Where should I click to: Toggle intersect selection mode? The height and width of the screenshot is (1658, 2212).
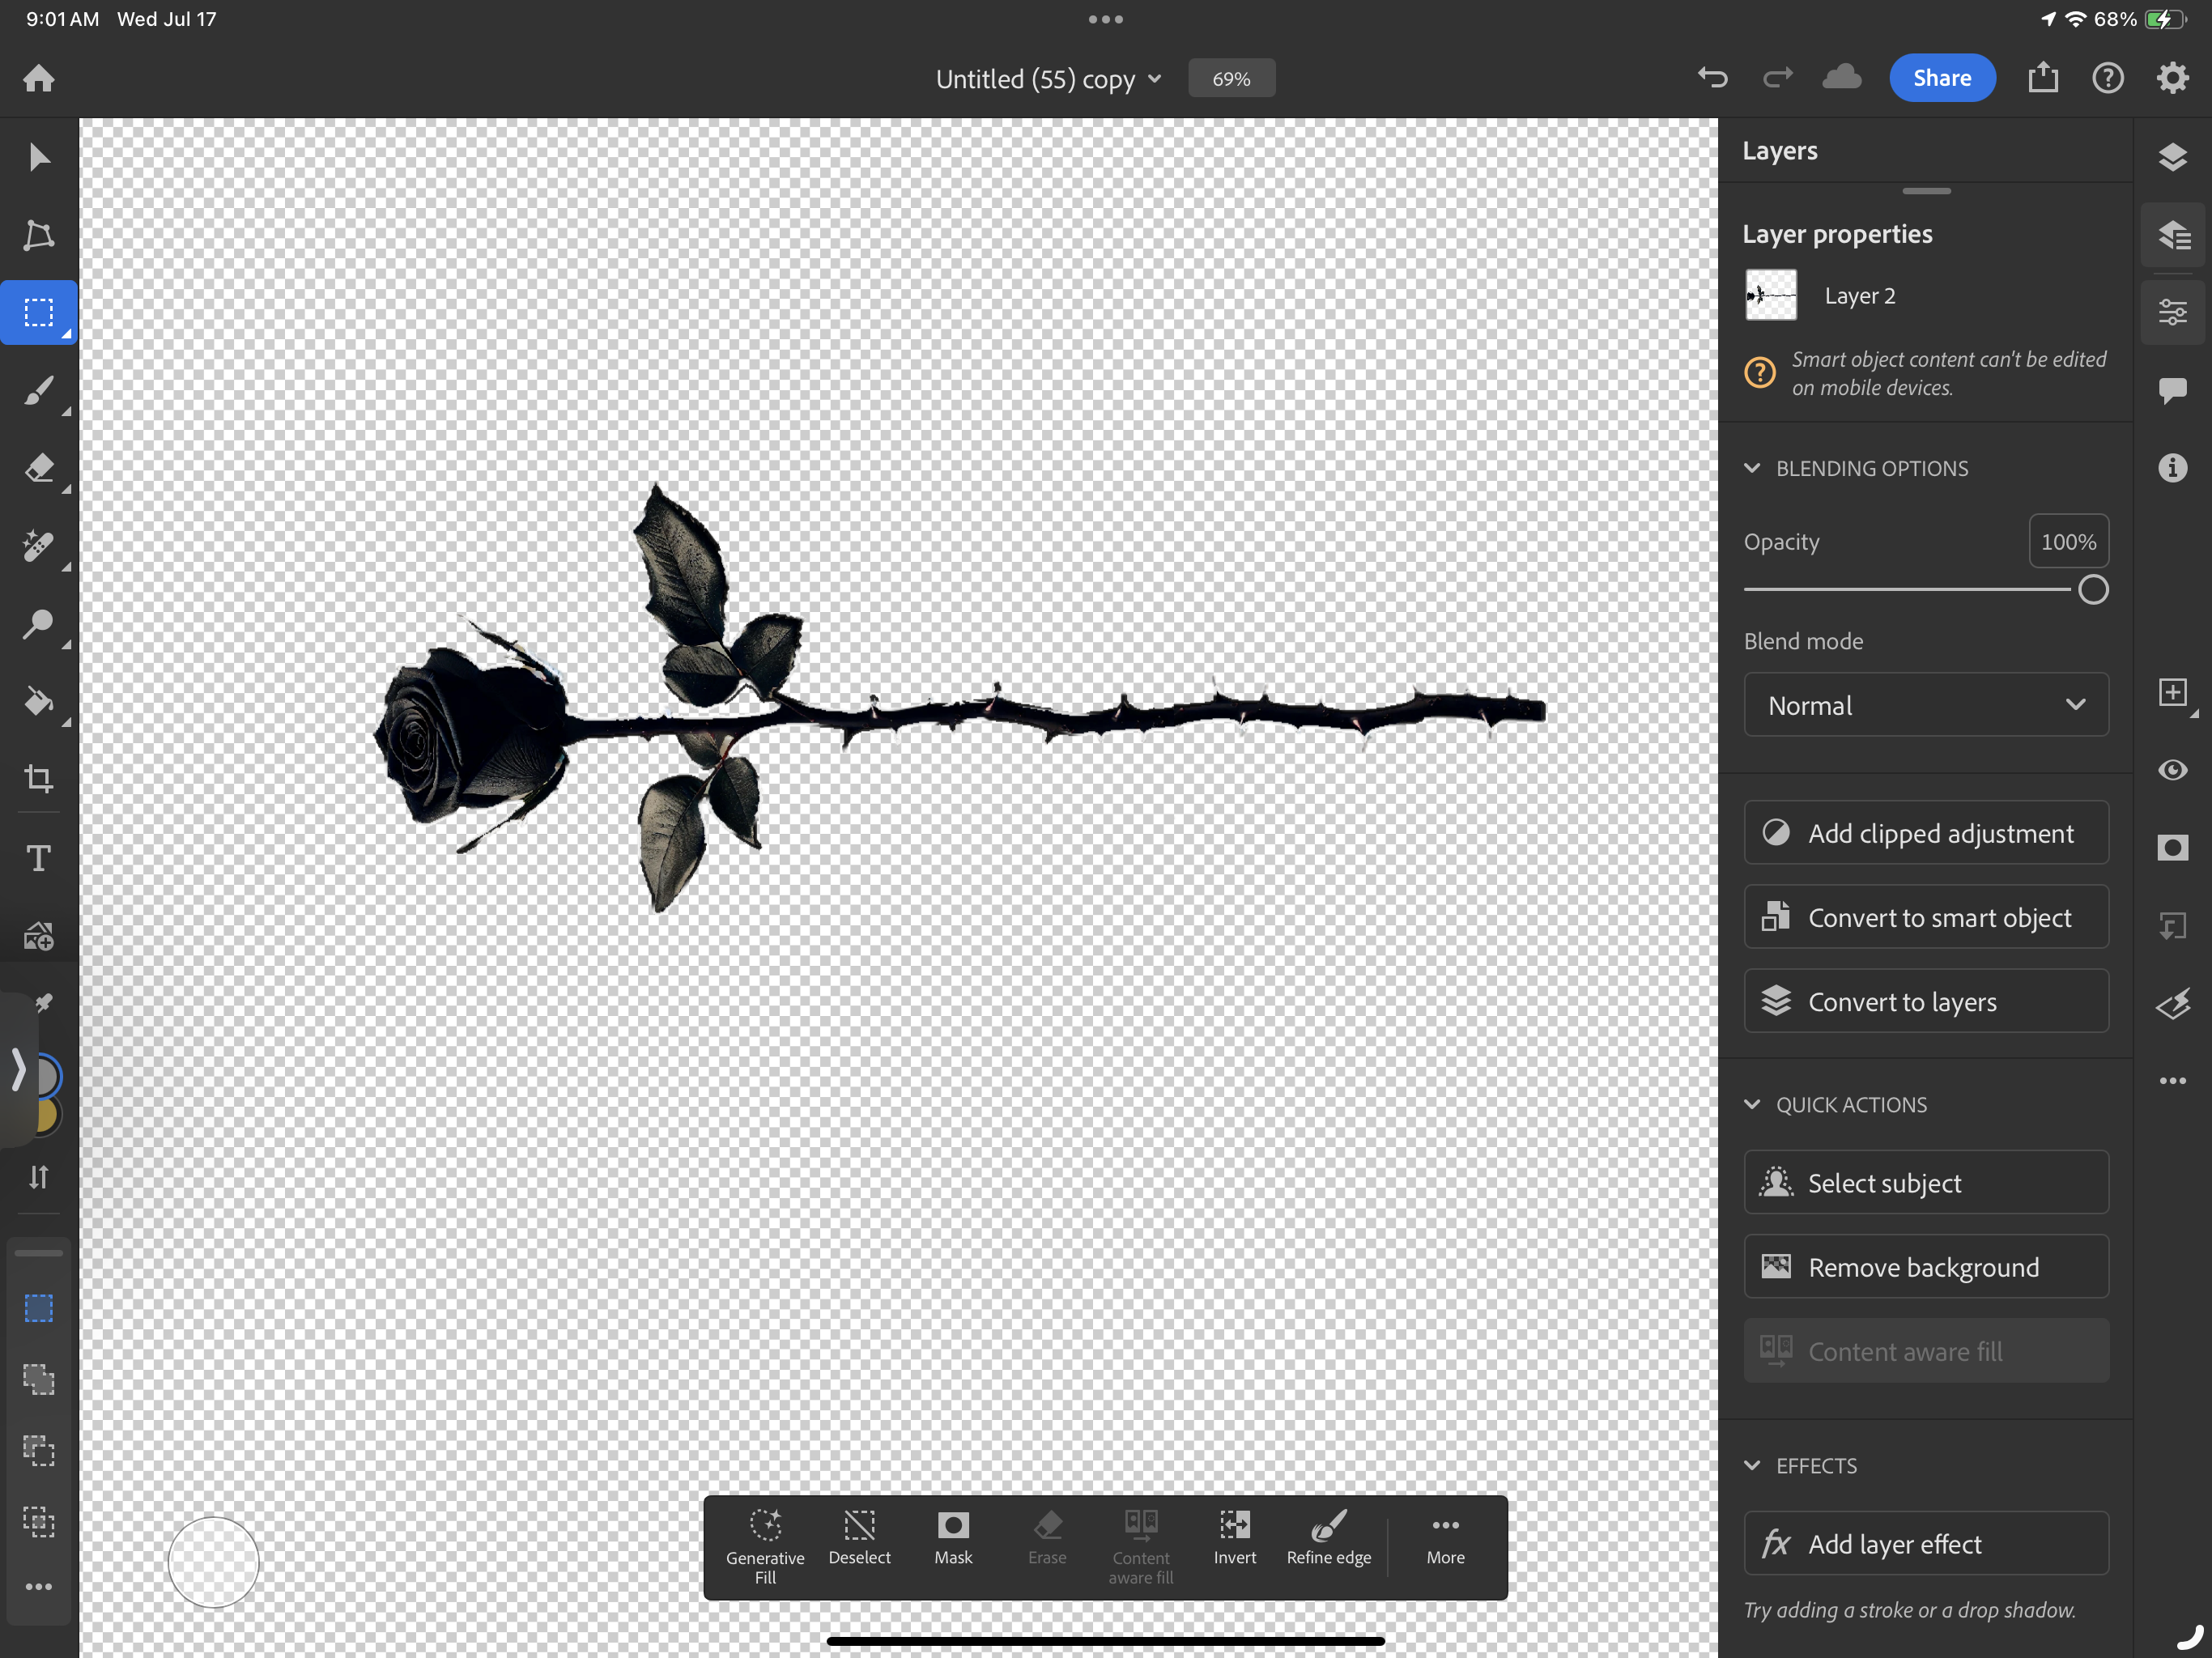coord(39,1522)
